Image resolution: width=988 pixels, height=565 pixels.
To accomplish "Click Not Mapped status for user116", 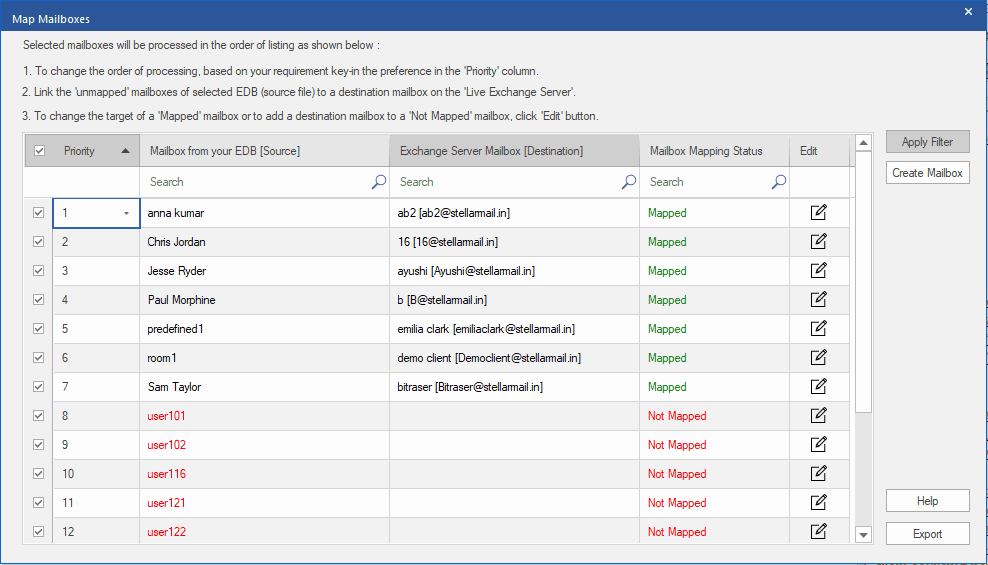I will 677,474.
